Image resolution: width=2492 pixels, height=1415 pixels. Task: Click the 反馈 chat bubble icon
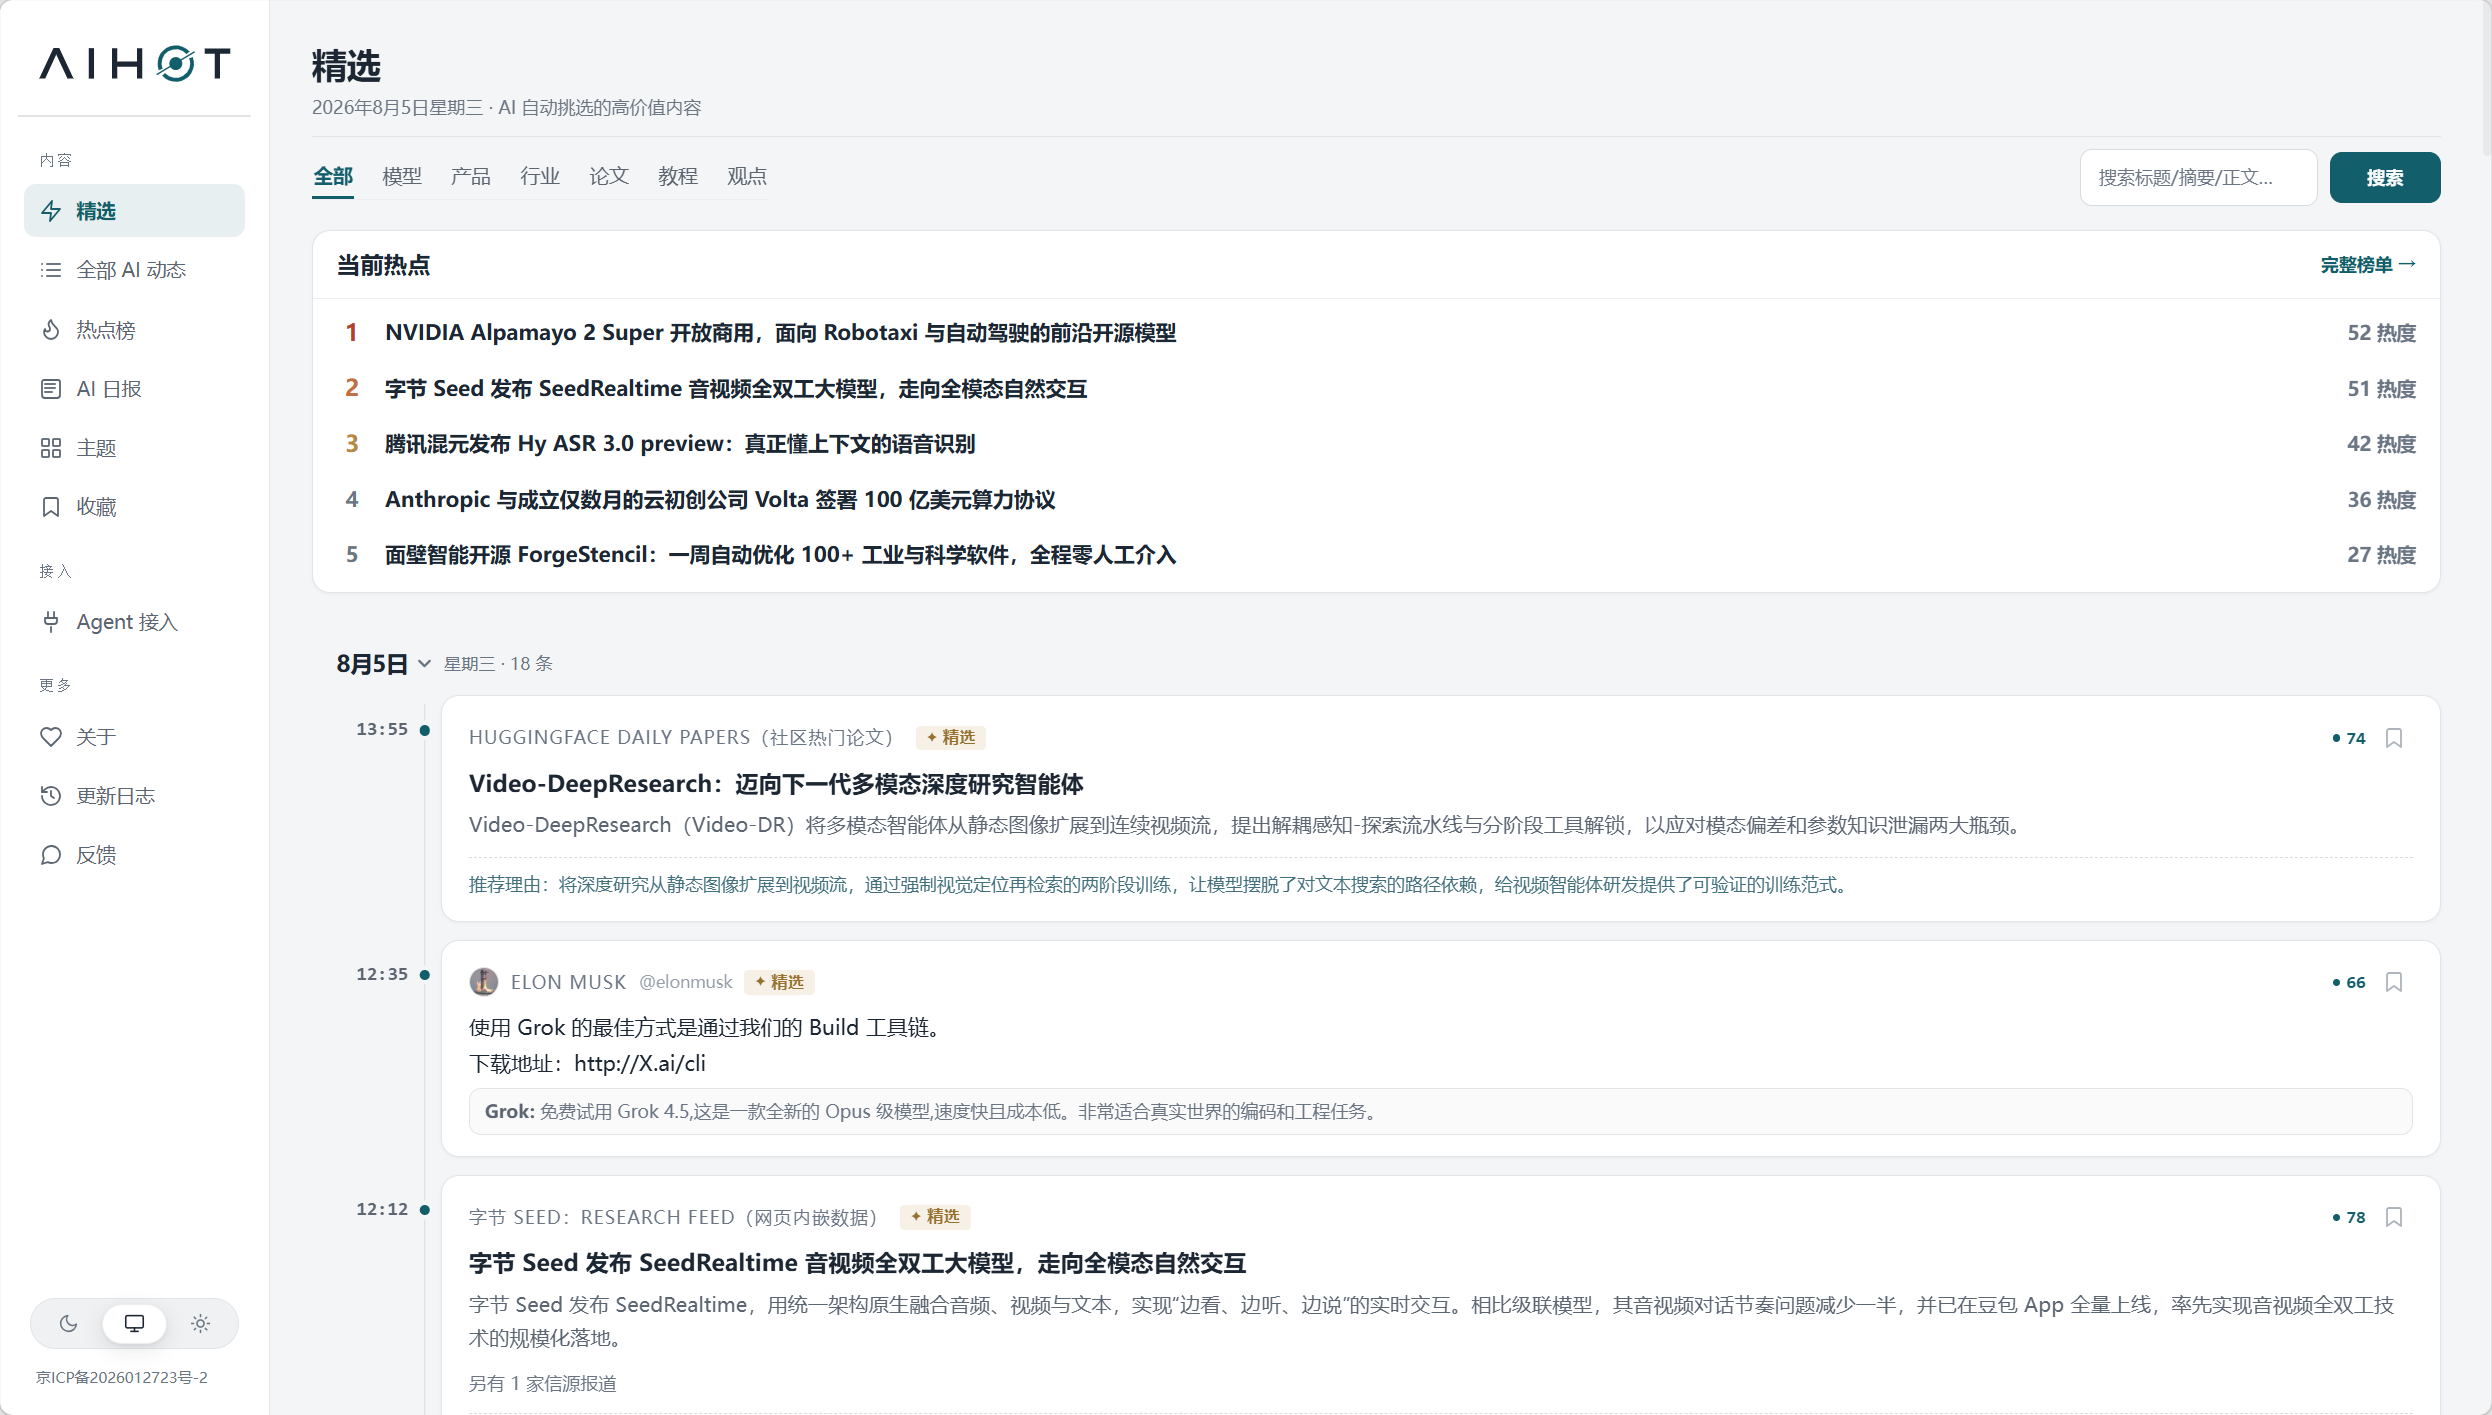coord(51,855)
